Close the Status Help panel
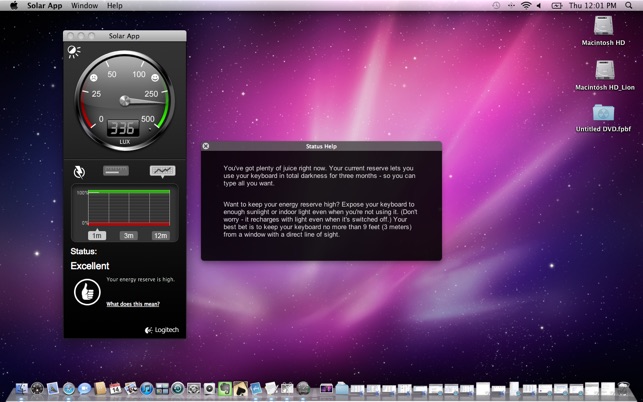 tap(206, 146)
